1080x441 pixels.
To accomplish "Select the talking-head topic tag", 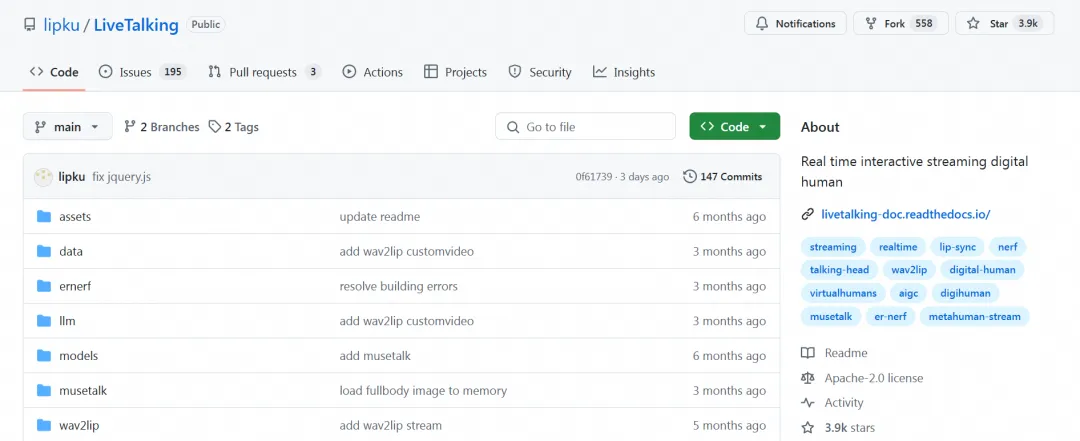I will point(839,270).
